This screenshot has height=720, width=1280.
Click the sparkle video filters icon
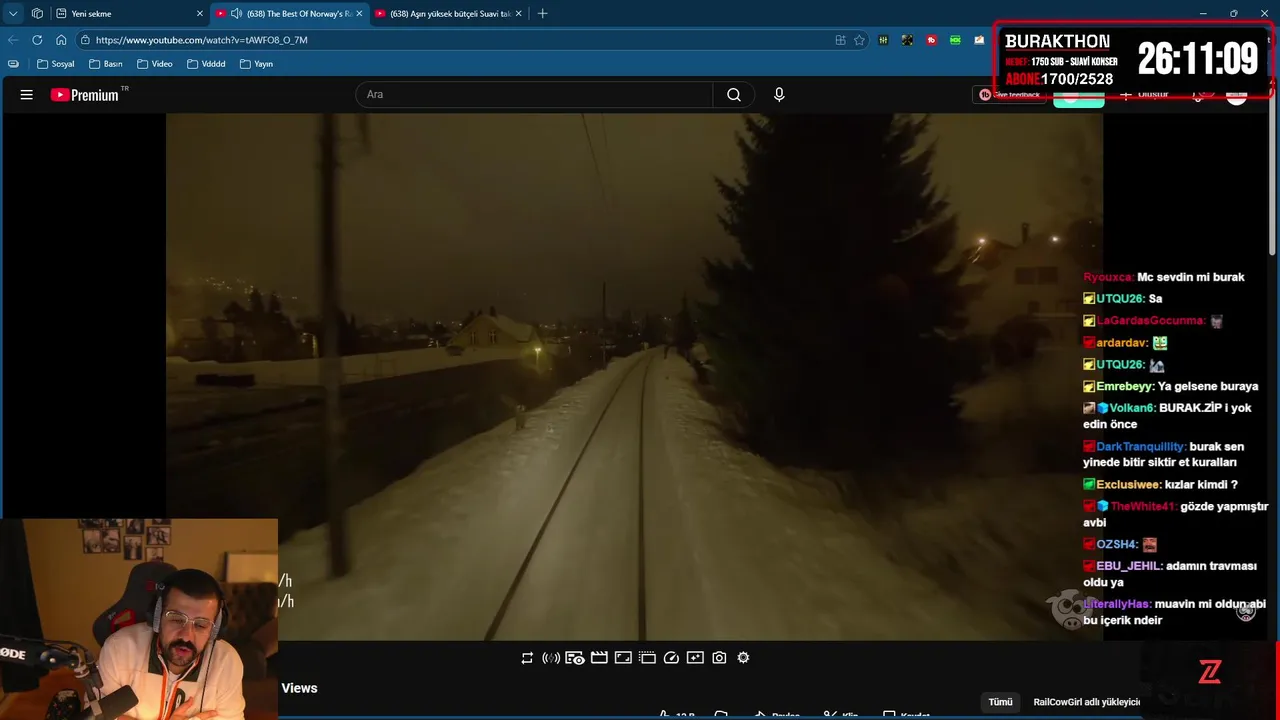[x=695, y=658]
